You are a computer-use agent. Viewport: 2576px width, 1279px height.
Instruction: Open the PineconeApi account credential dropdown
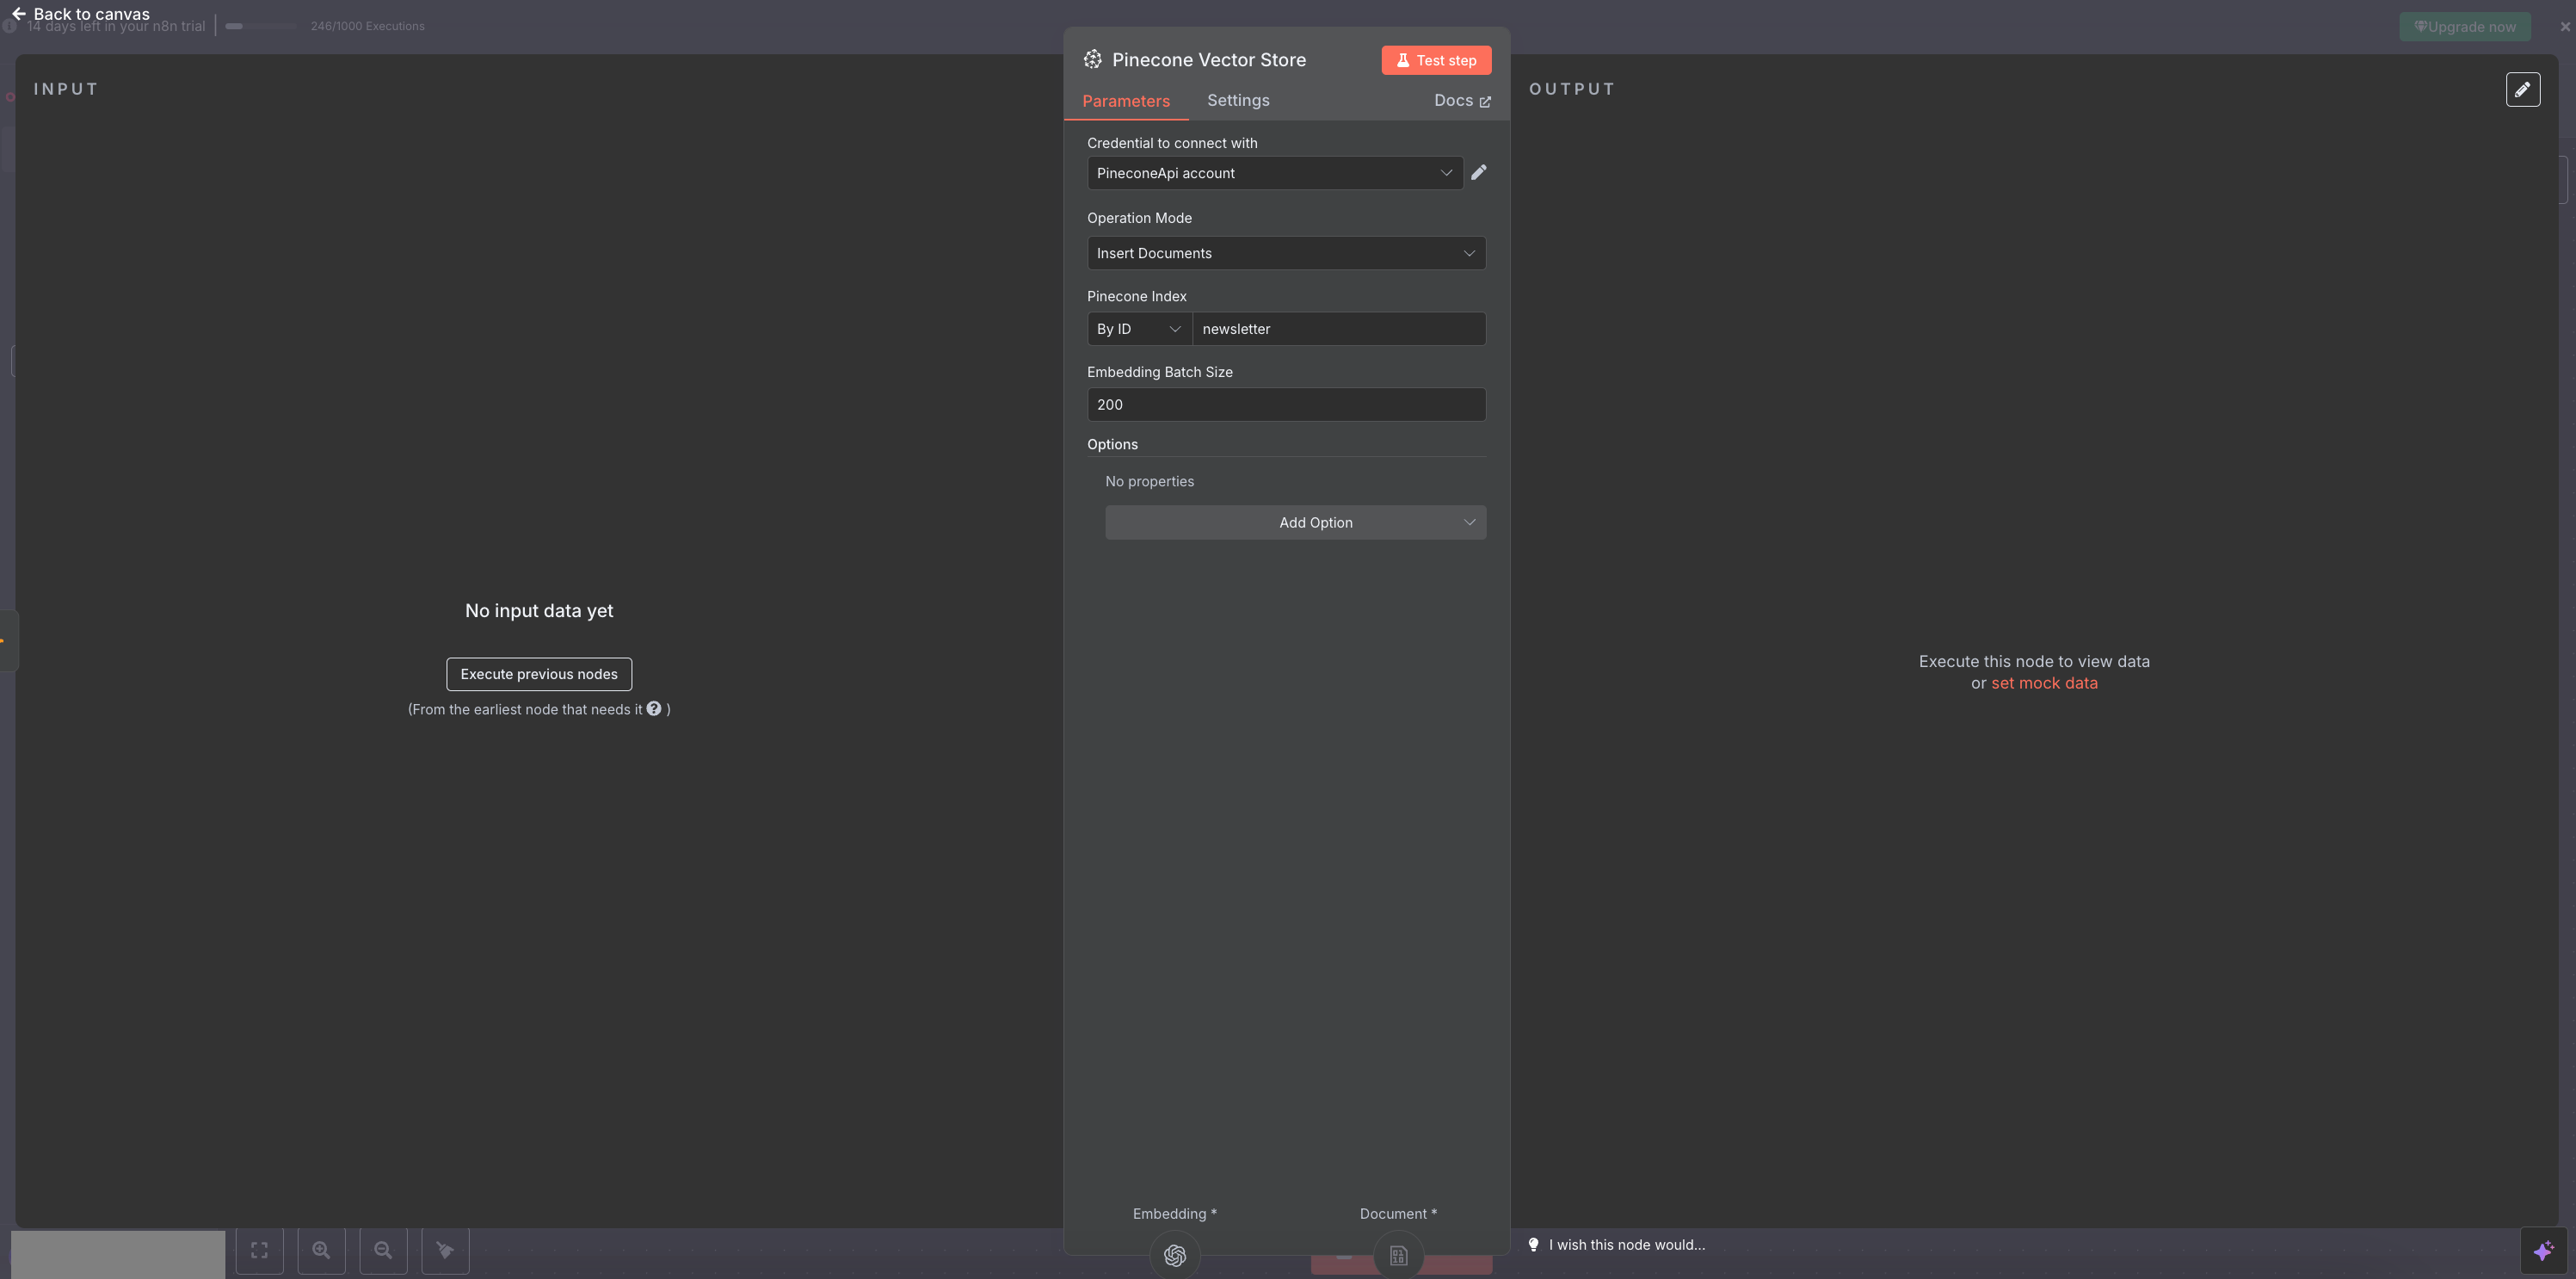[1275, 173]
